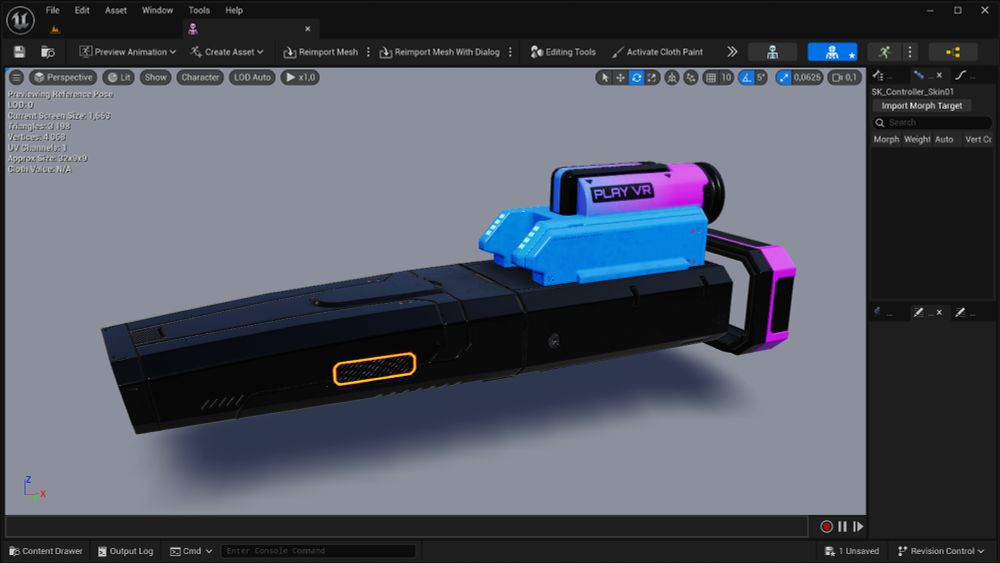Sort by Morph column header
Image resolution: width=1000 pixels, height=563 pixels.
(x=886, y=139)
